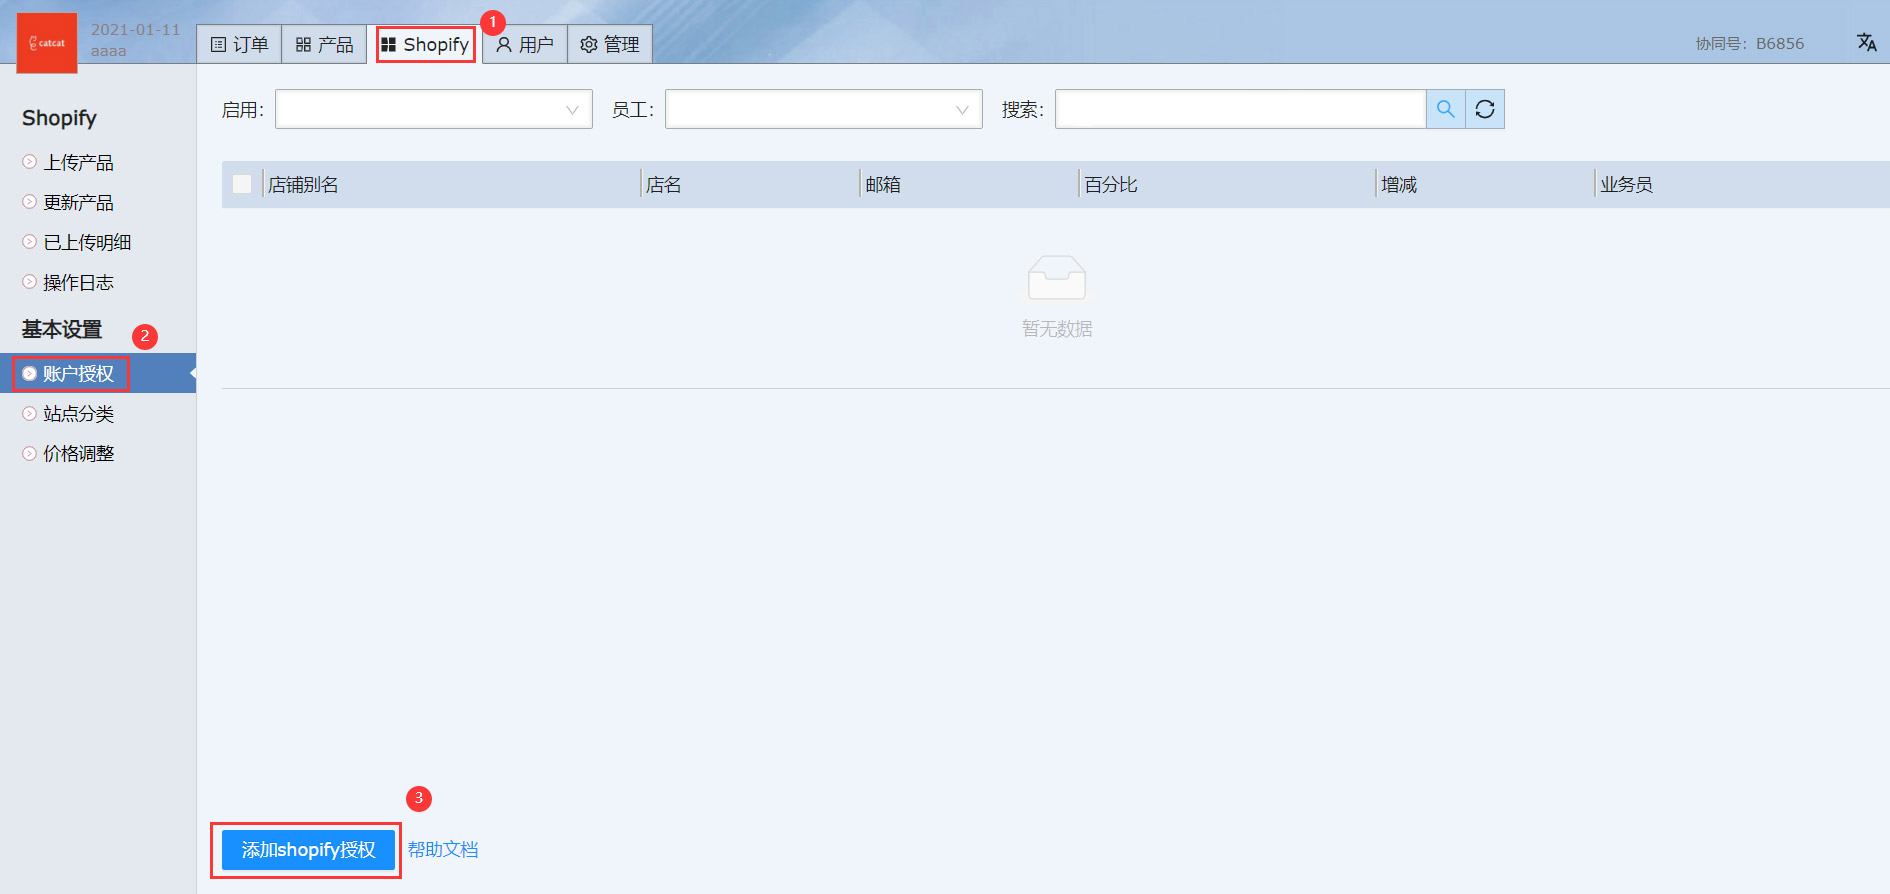Click the 百分比 column header

(x=1111, y=185)
